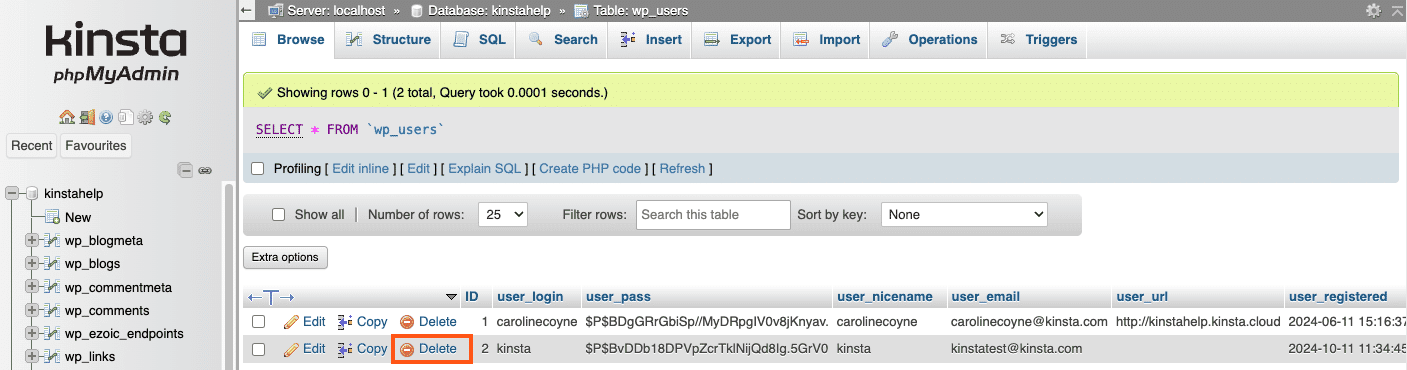Switch to the Browse tab
The height and width of the screenshot is (370, 1407).
click(288, 40)
